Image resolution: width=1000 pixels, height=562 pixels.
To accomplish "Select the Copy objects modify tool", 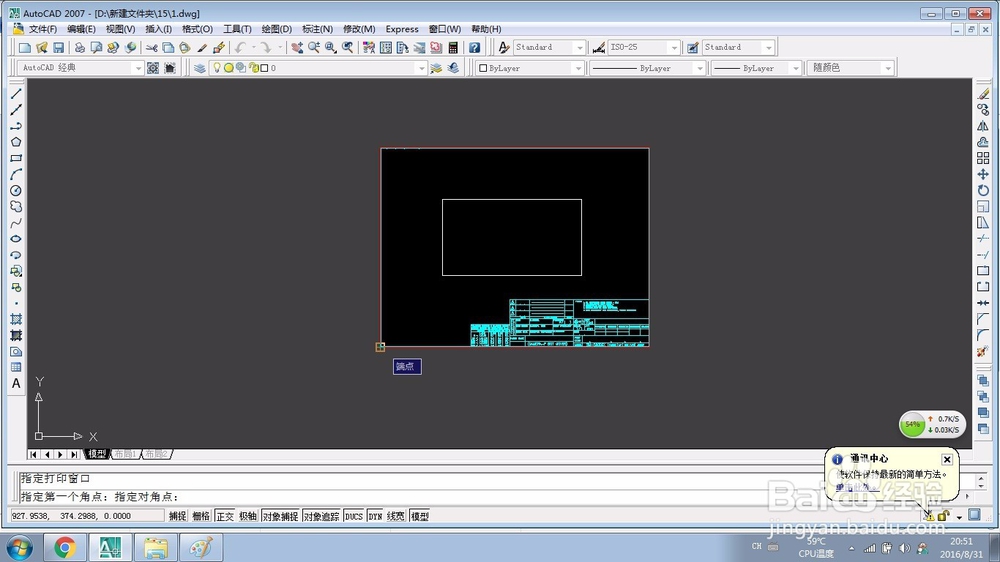I will (x=983, y=110).
